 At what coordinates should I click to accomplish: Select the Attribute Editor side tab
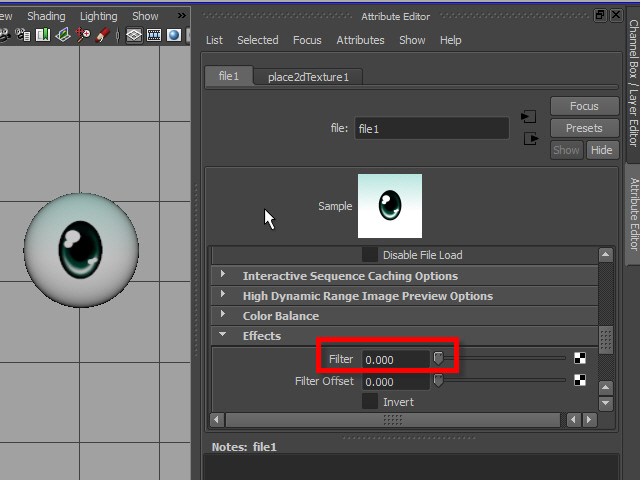pos(633,214)
